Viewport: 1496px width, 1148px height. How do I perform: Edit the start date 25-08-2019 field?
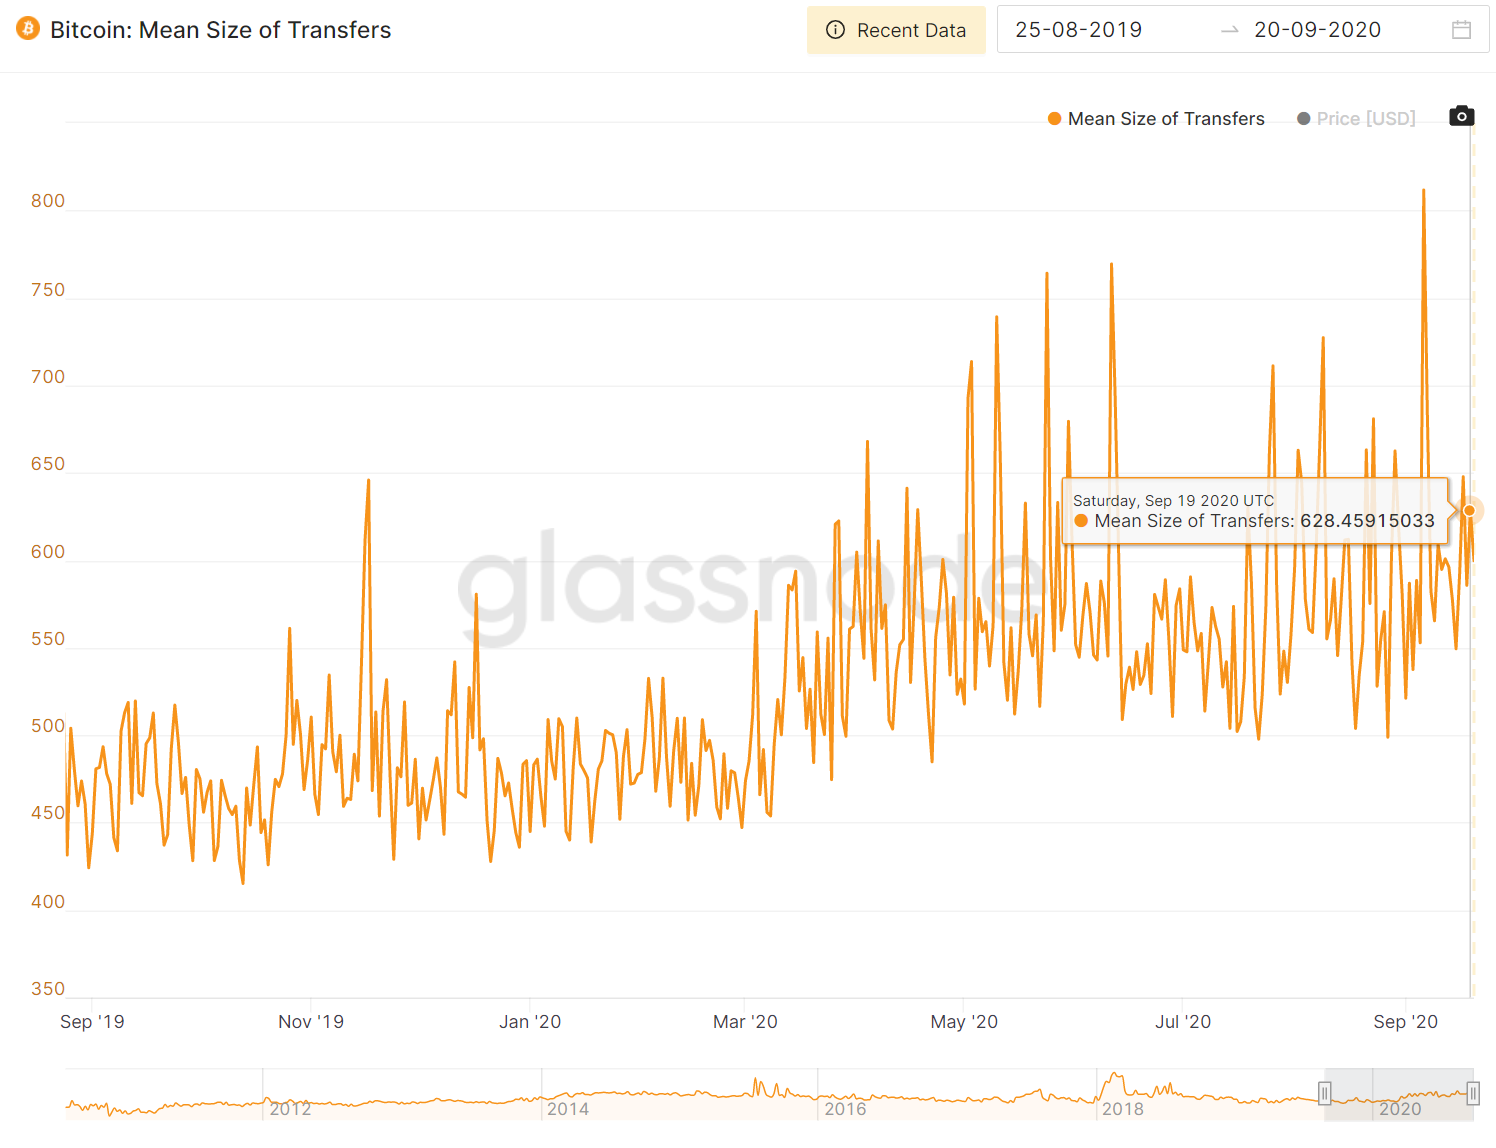coord(1078,30)
